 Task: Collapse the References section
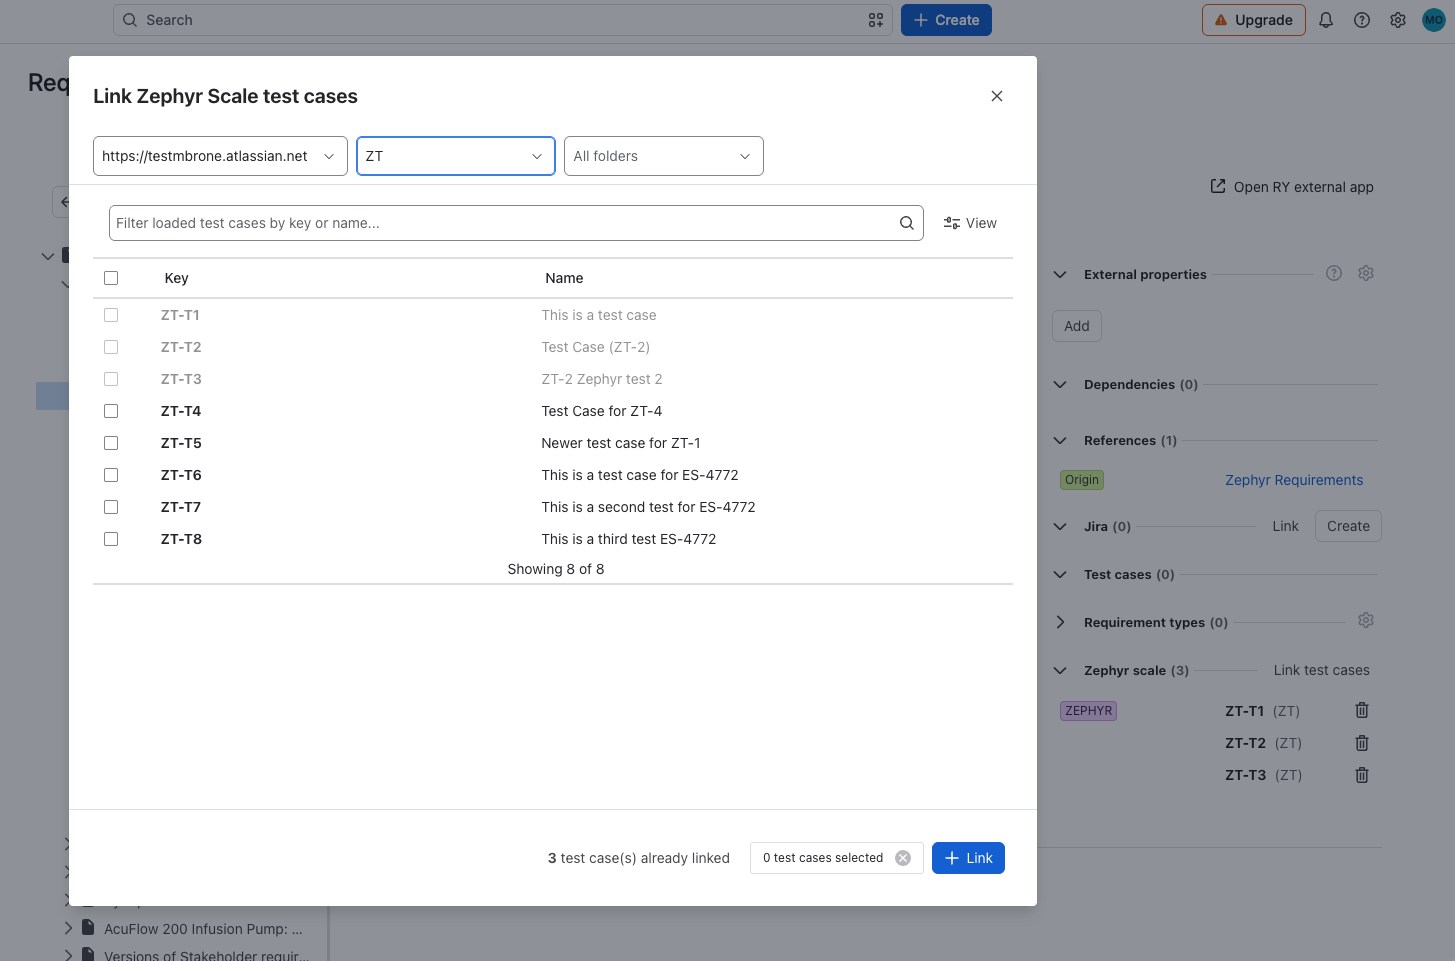tap(1060, 440)
